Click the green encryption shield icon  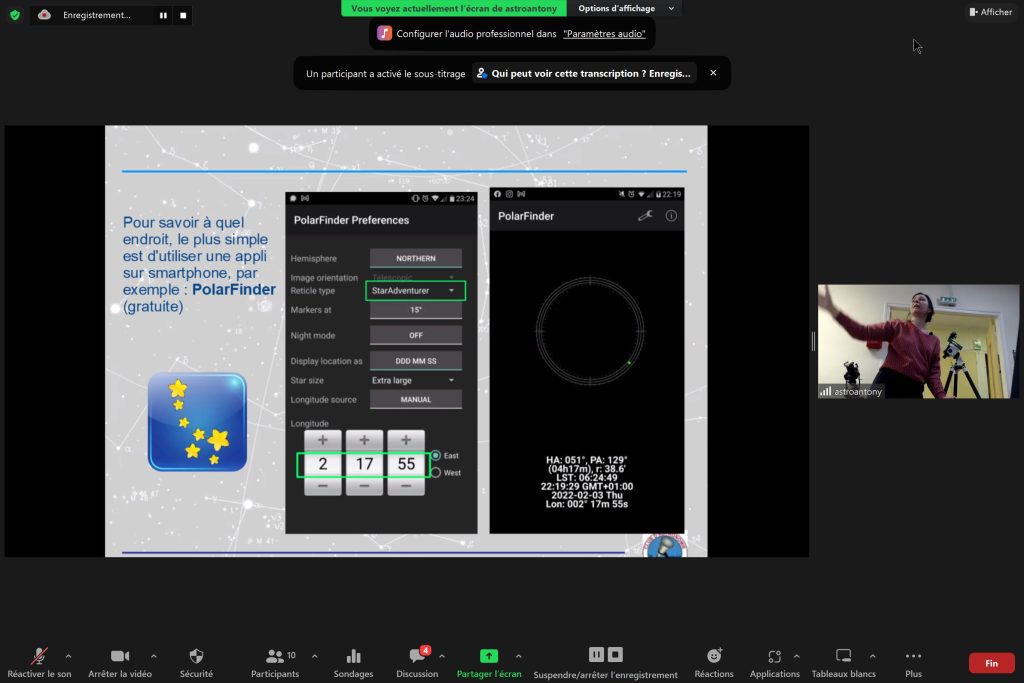coord(14,14)
